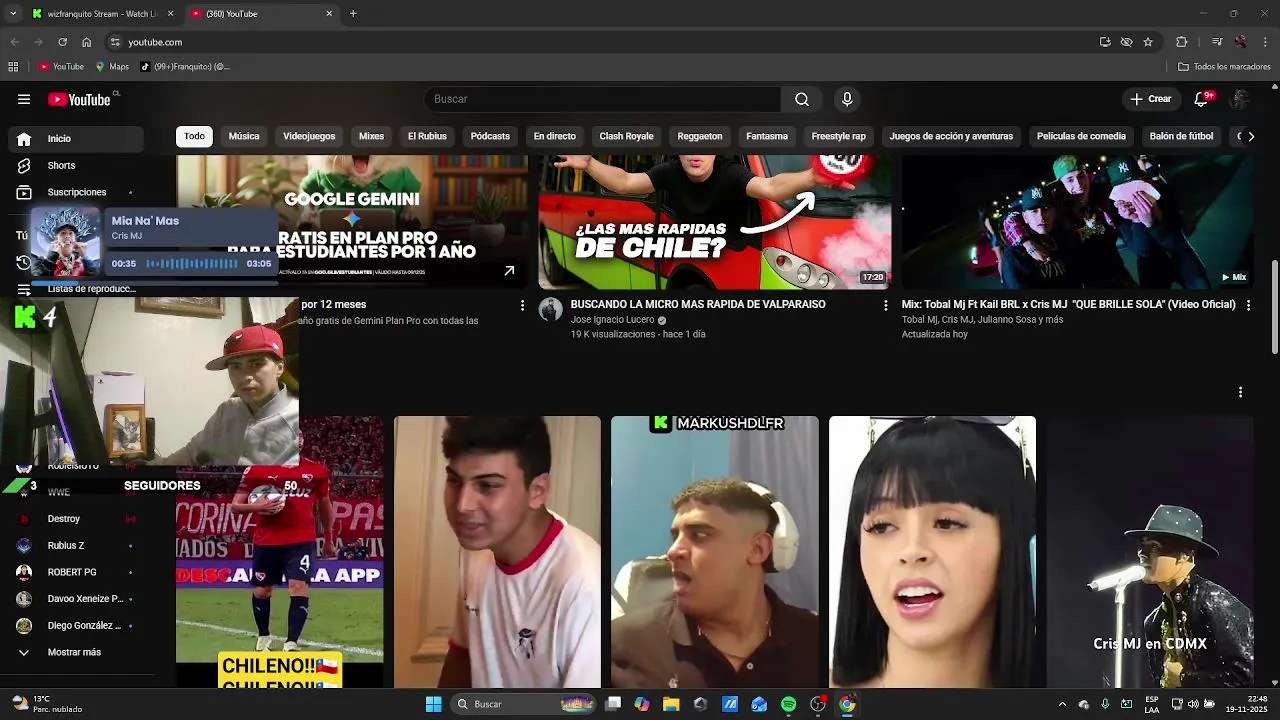Click the Crear button
Viewport: 1280px width, 720px height.
point(1150,99)
